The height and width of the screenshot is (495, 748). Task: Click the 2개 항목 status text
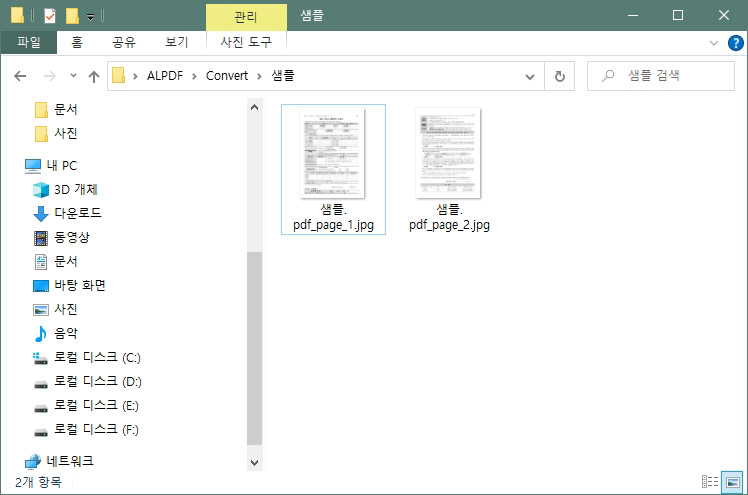(38, 483)
